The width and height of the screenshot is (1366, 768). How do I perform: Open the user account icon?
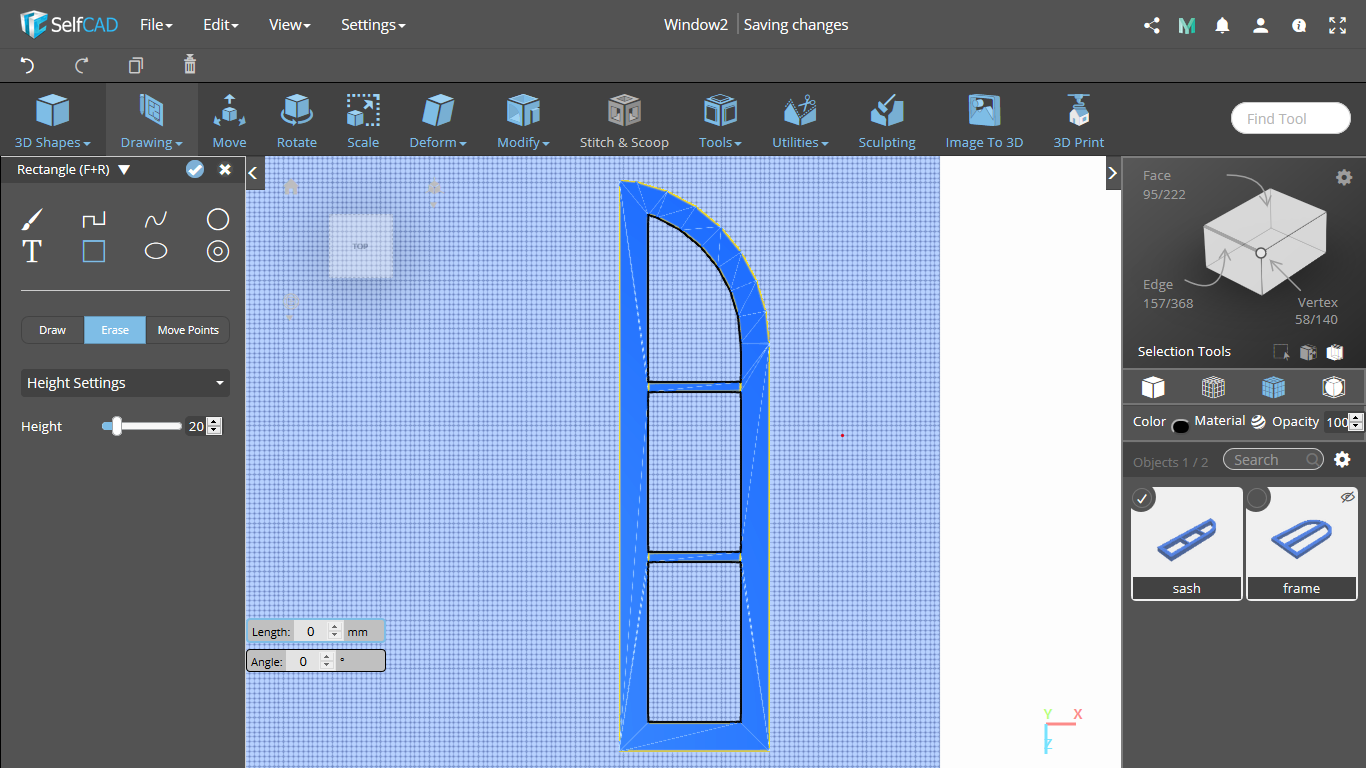(1261, 26)
